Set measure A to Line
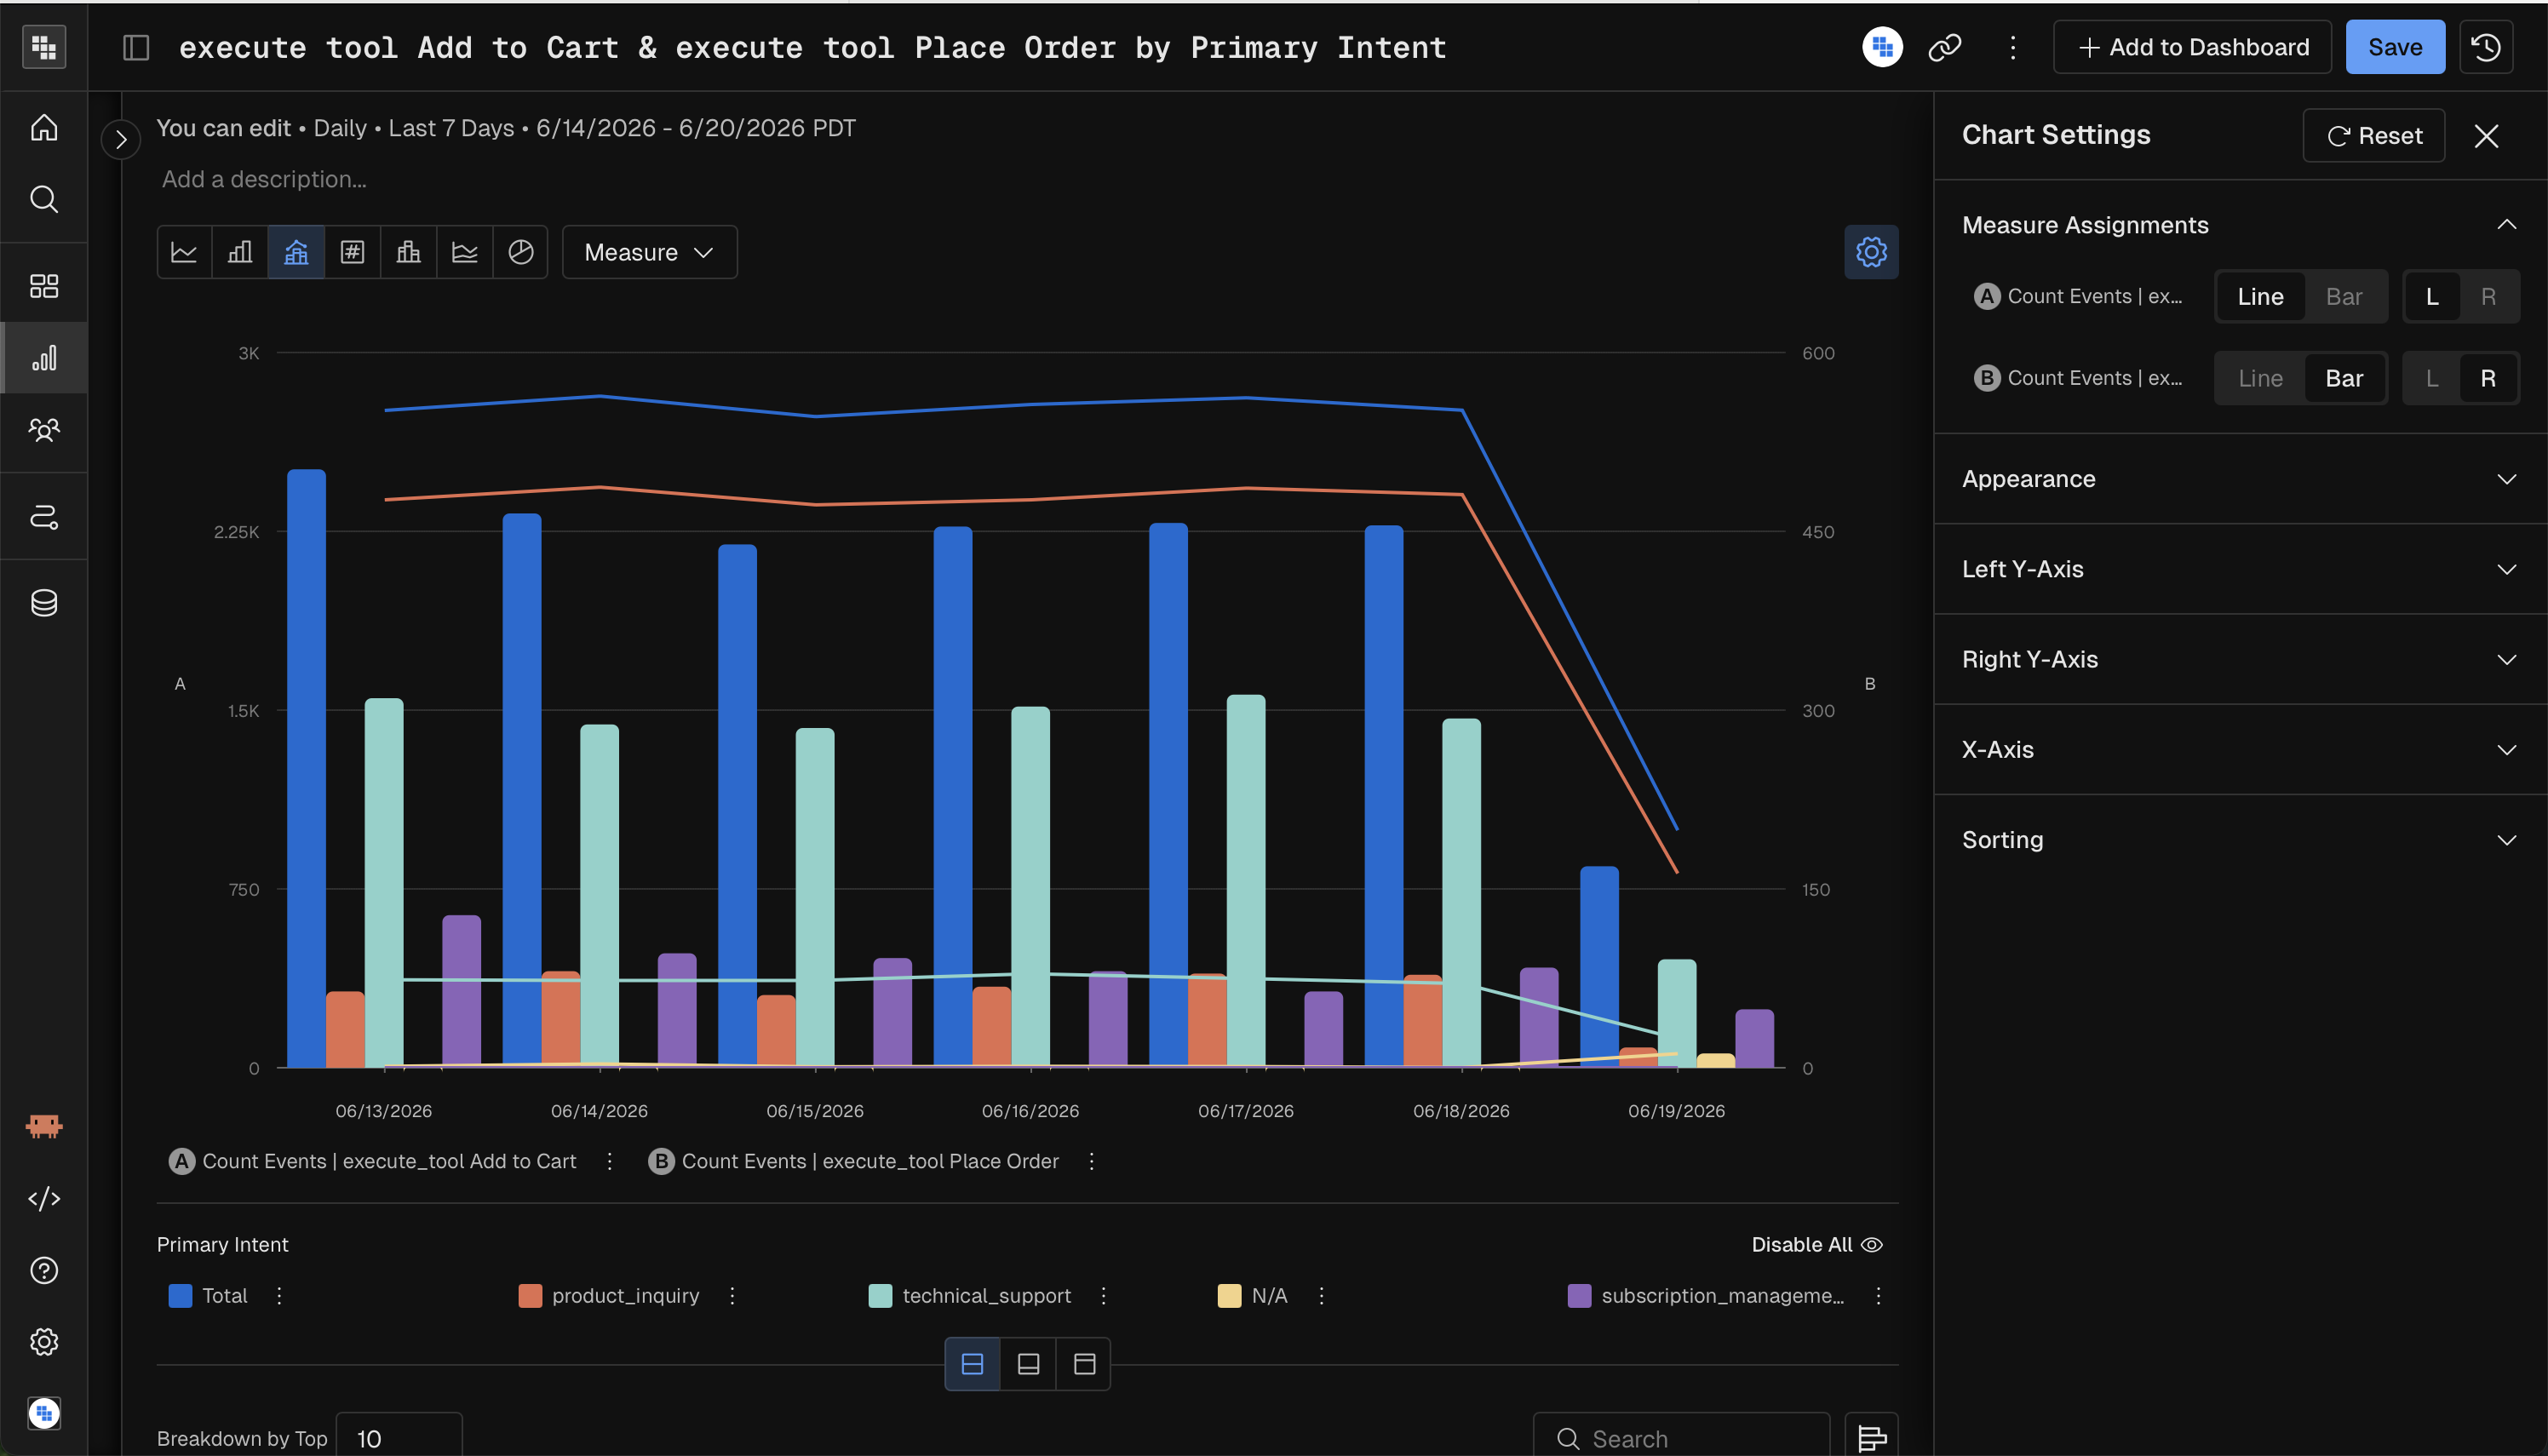Screen dimensions: 2548x1456 click(x=2260, y=297)
